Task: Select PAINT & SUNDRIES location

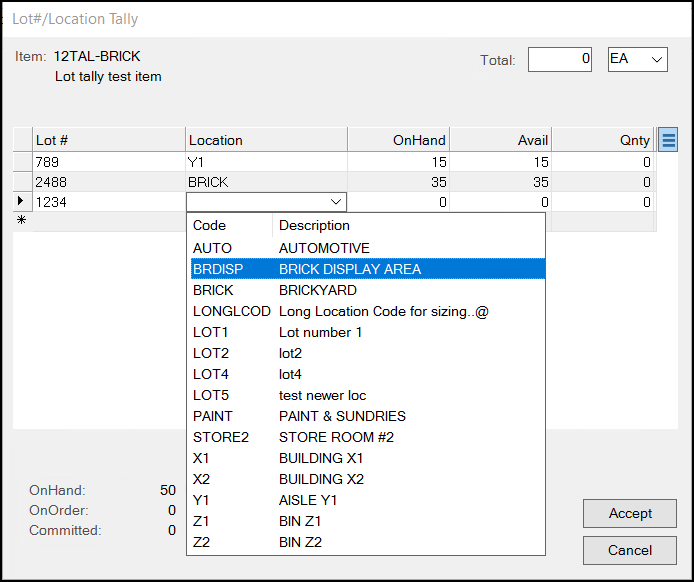Action: pos(368,416)
